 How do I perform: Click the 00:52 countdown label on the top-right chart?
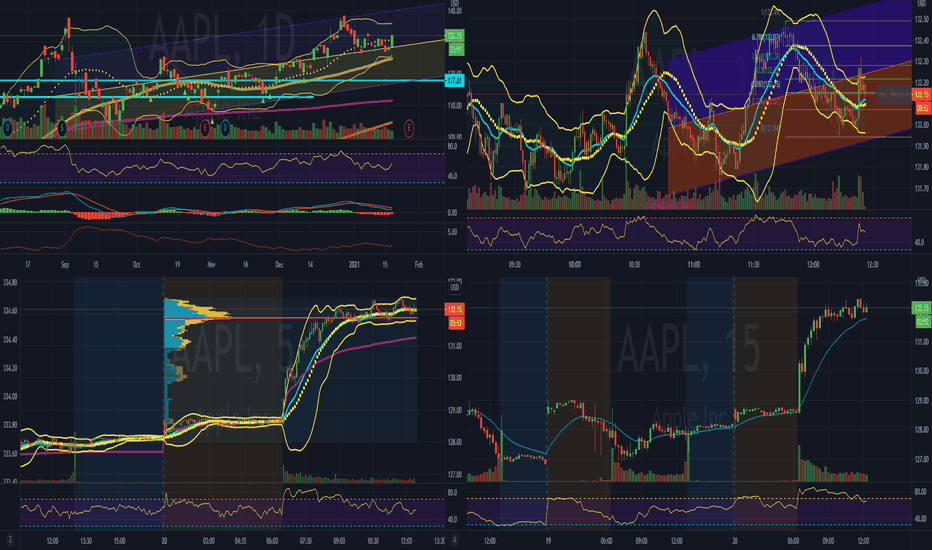[x=922, y=108]
